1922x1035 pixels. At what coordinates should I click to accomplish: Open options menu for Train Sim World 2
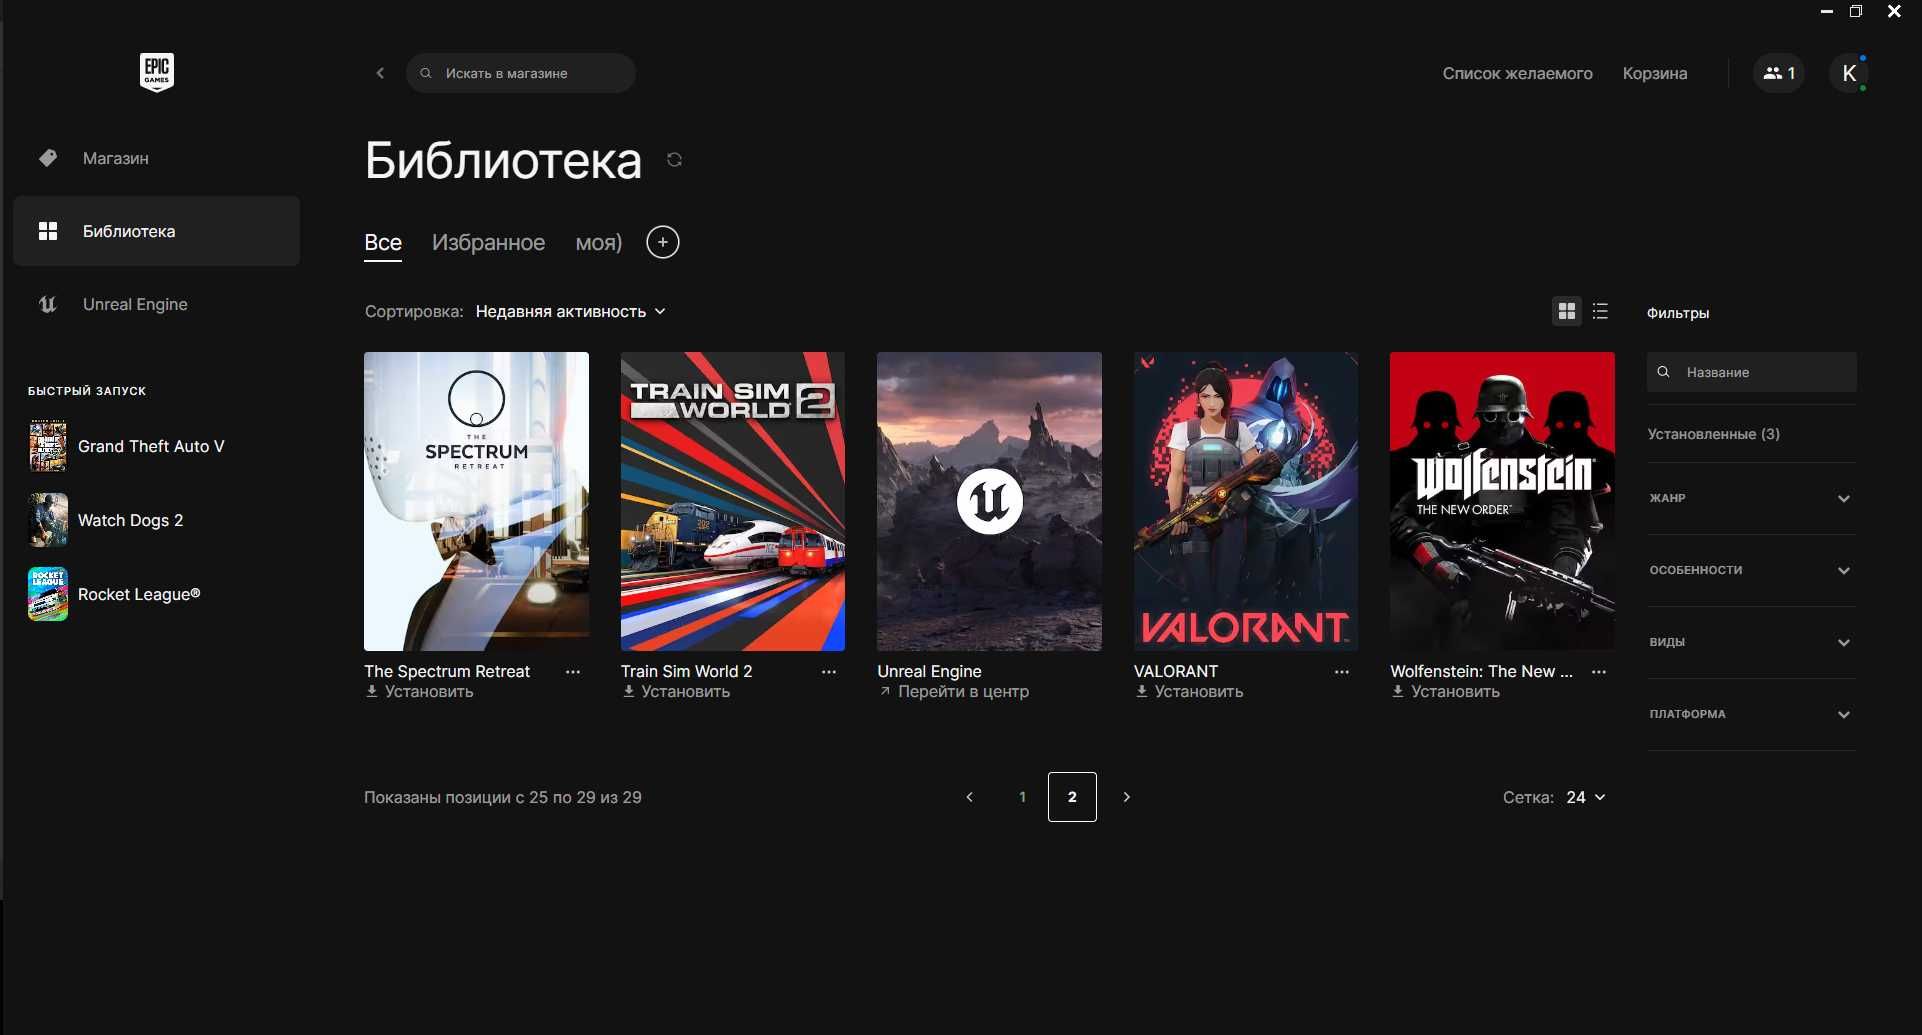[x=829, y=672]
